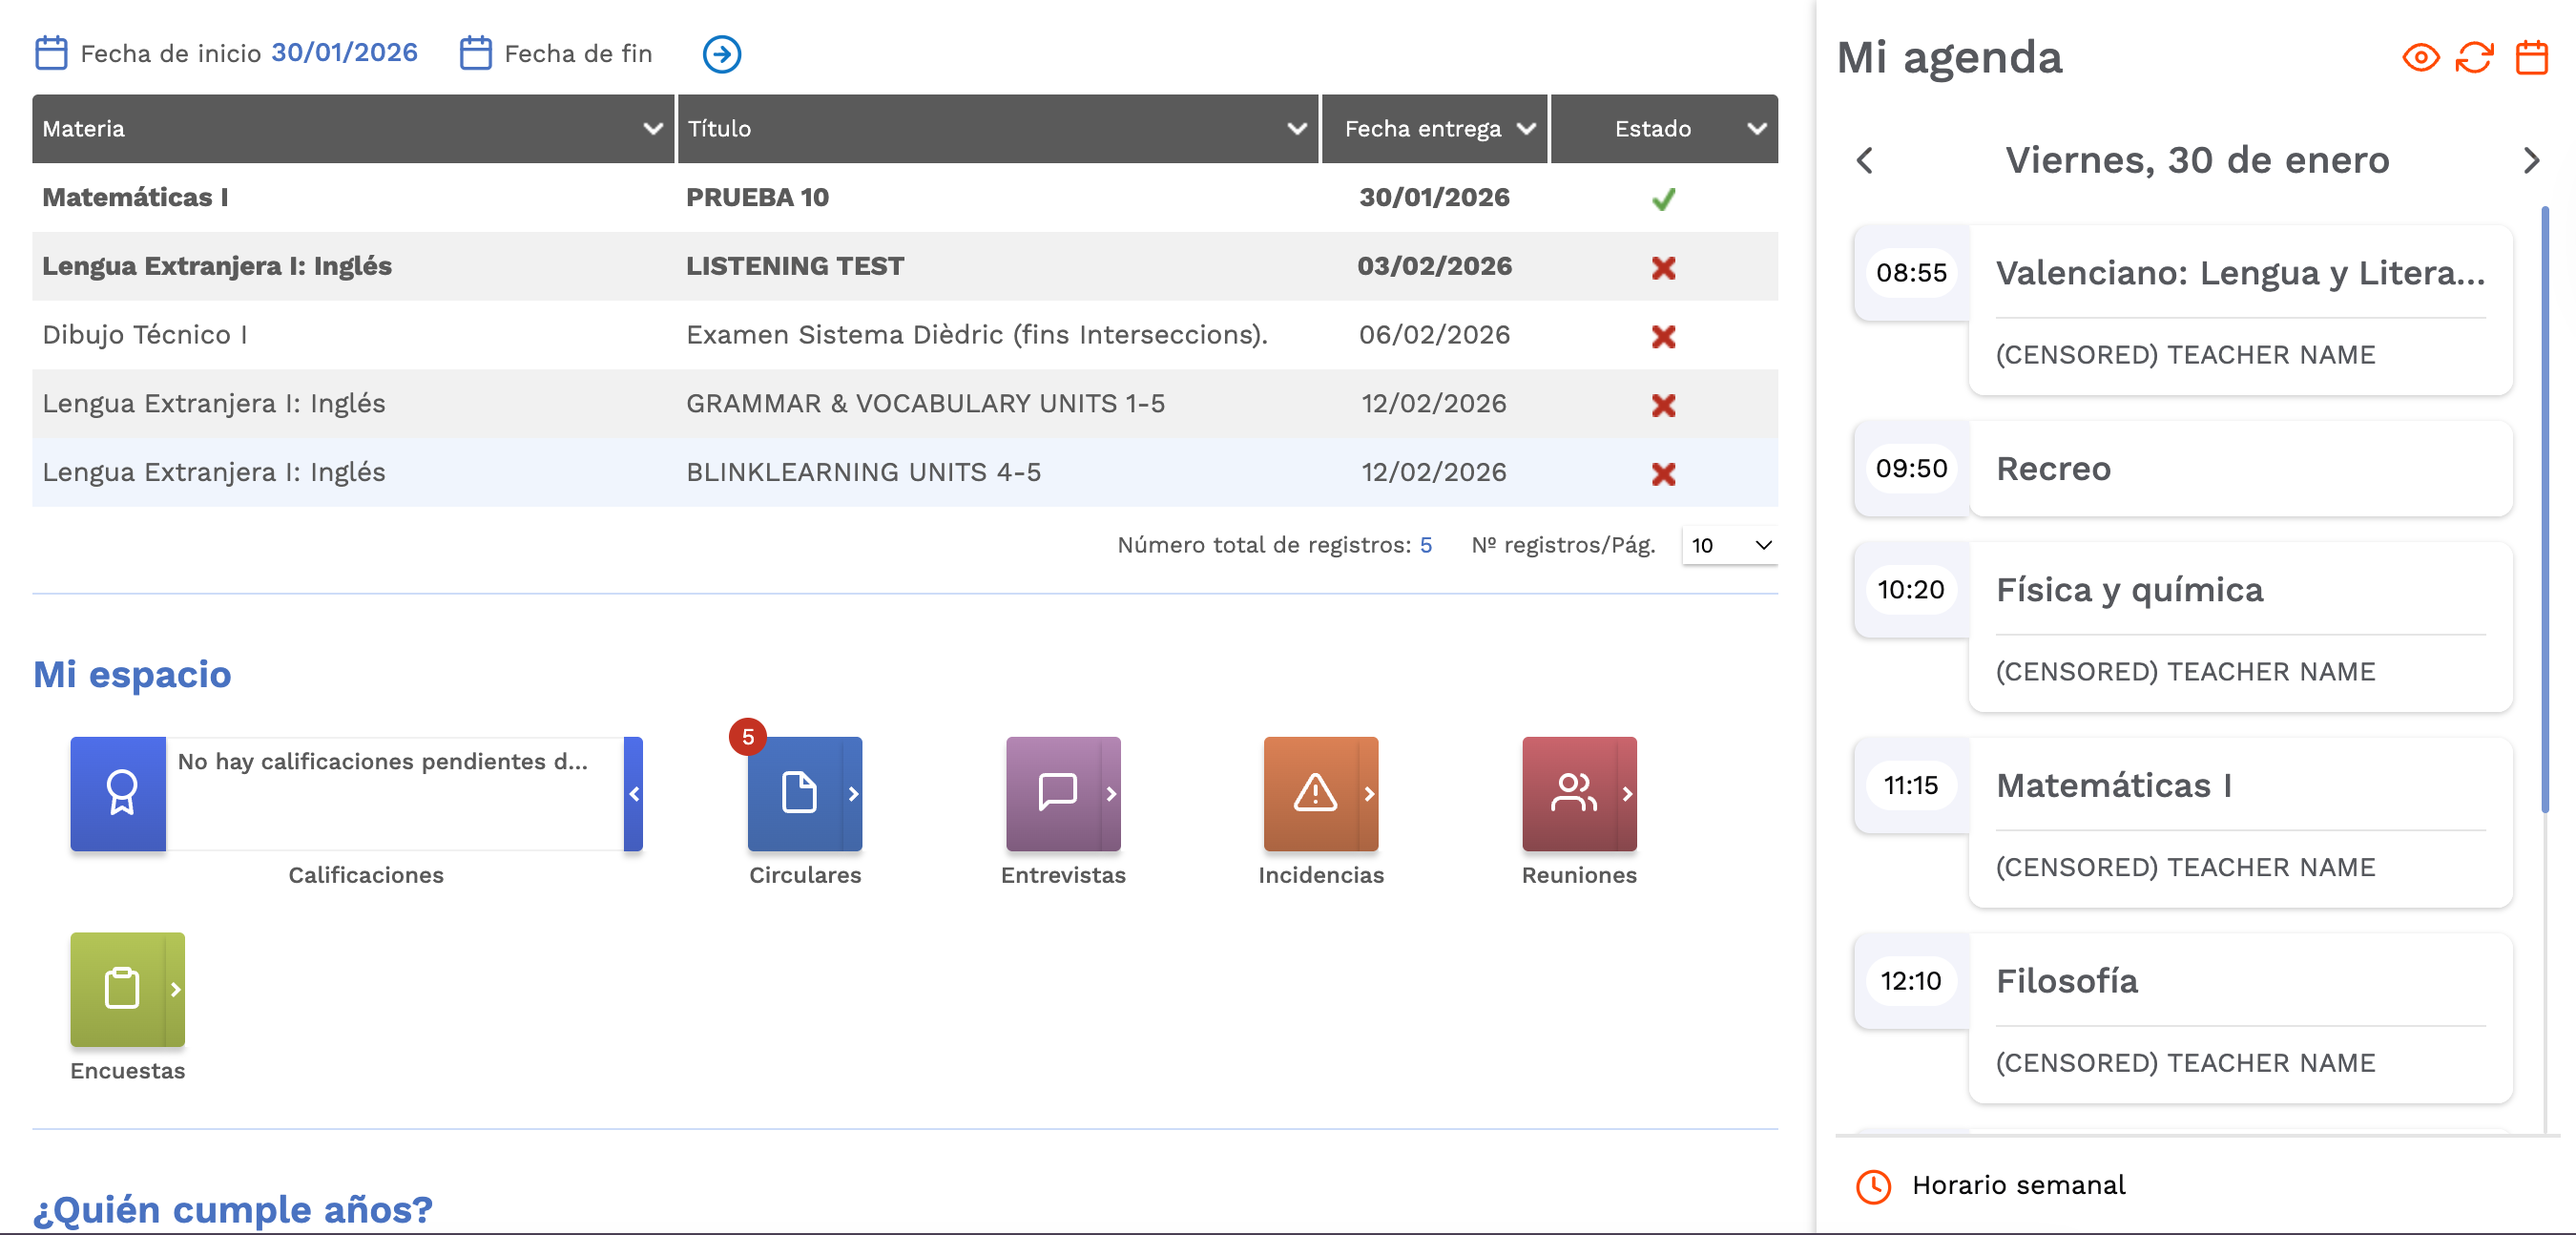Click the red X status for LISTENING TEST
Viewport: 2576px width, 1235px height.
coord(1663,267)
